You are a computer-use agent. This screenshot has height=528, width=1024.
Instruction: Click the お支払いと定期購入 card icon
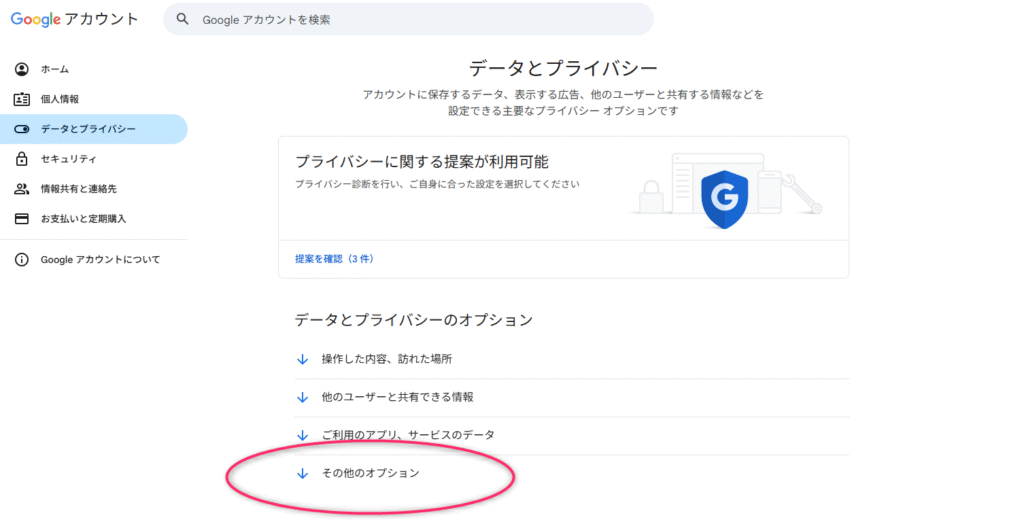[22, 219]
